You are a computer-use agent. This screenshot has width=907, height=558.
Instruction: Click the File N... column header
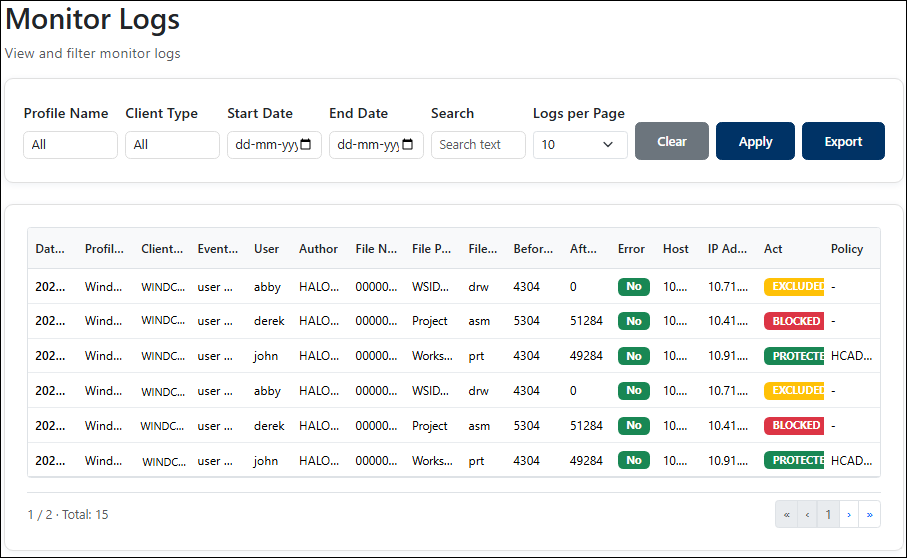(x=376, y=249)
